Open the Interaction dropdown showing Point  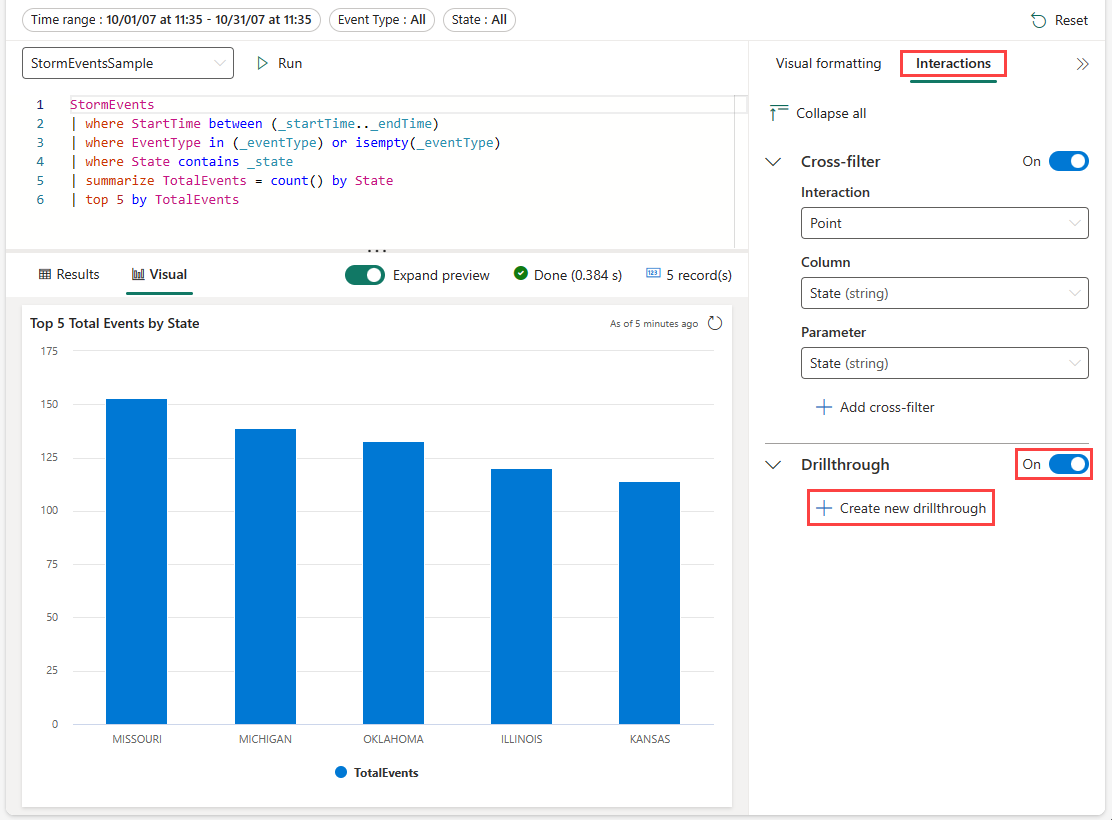pos(944,223)
